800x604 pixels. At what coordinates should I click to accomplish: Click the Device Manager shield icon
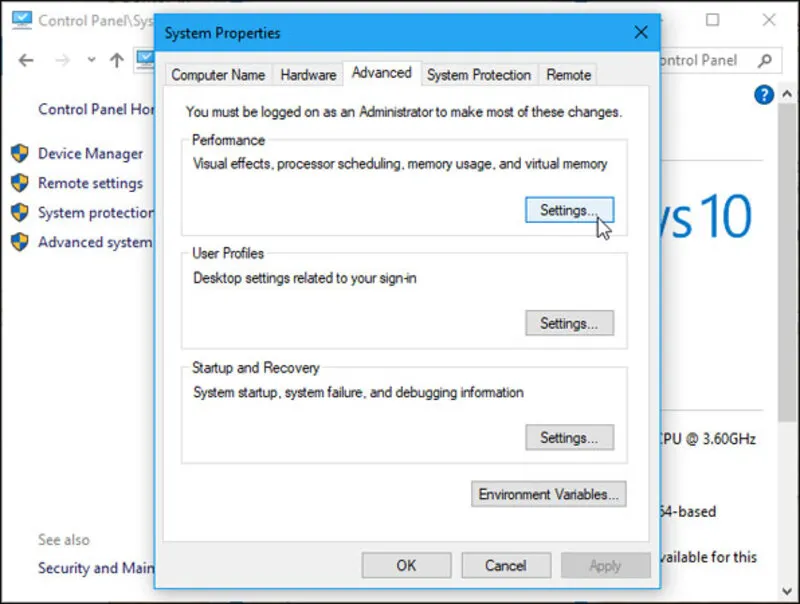[22, 154]
